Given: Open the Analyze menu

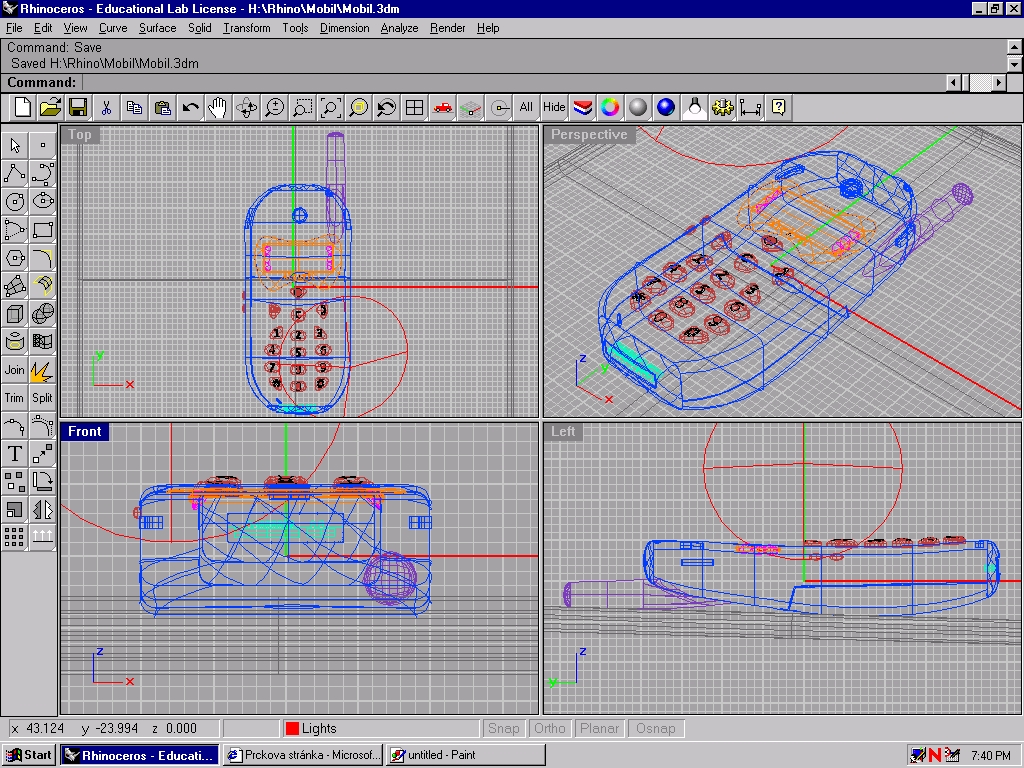Looking at the screenshot, I should pos(399,28).
